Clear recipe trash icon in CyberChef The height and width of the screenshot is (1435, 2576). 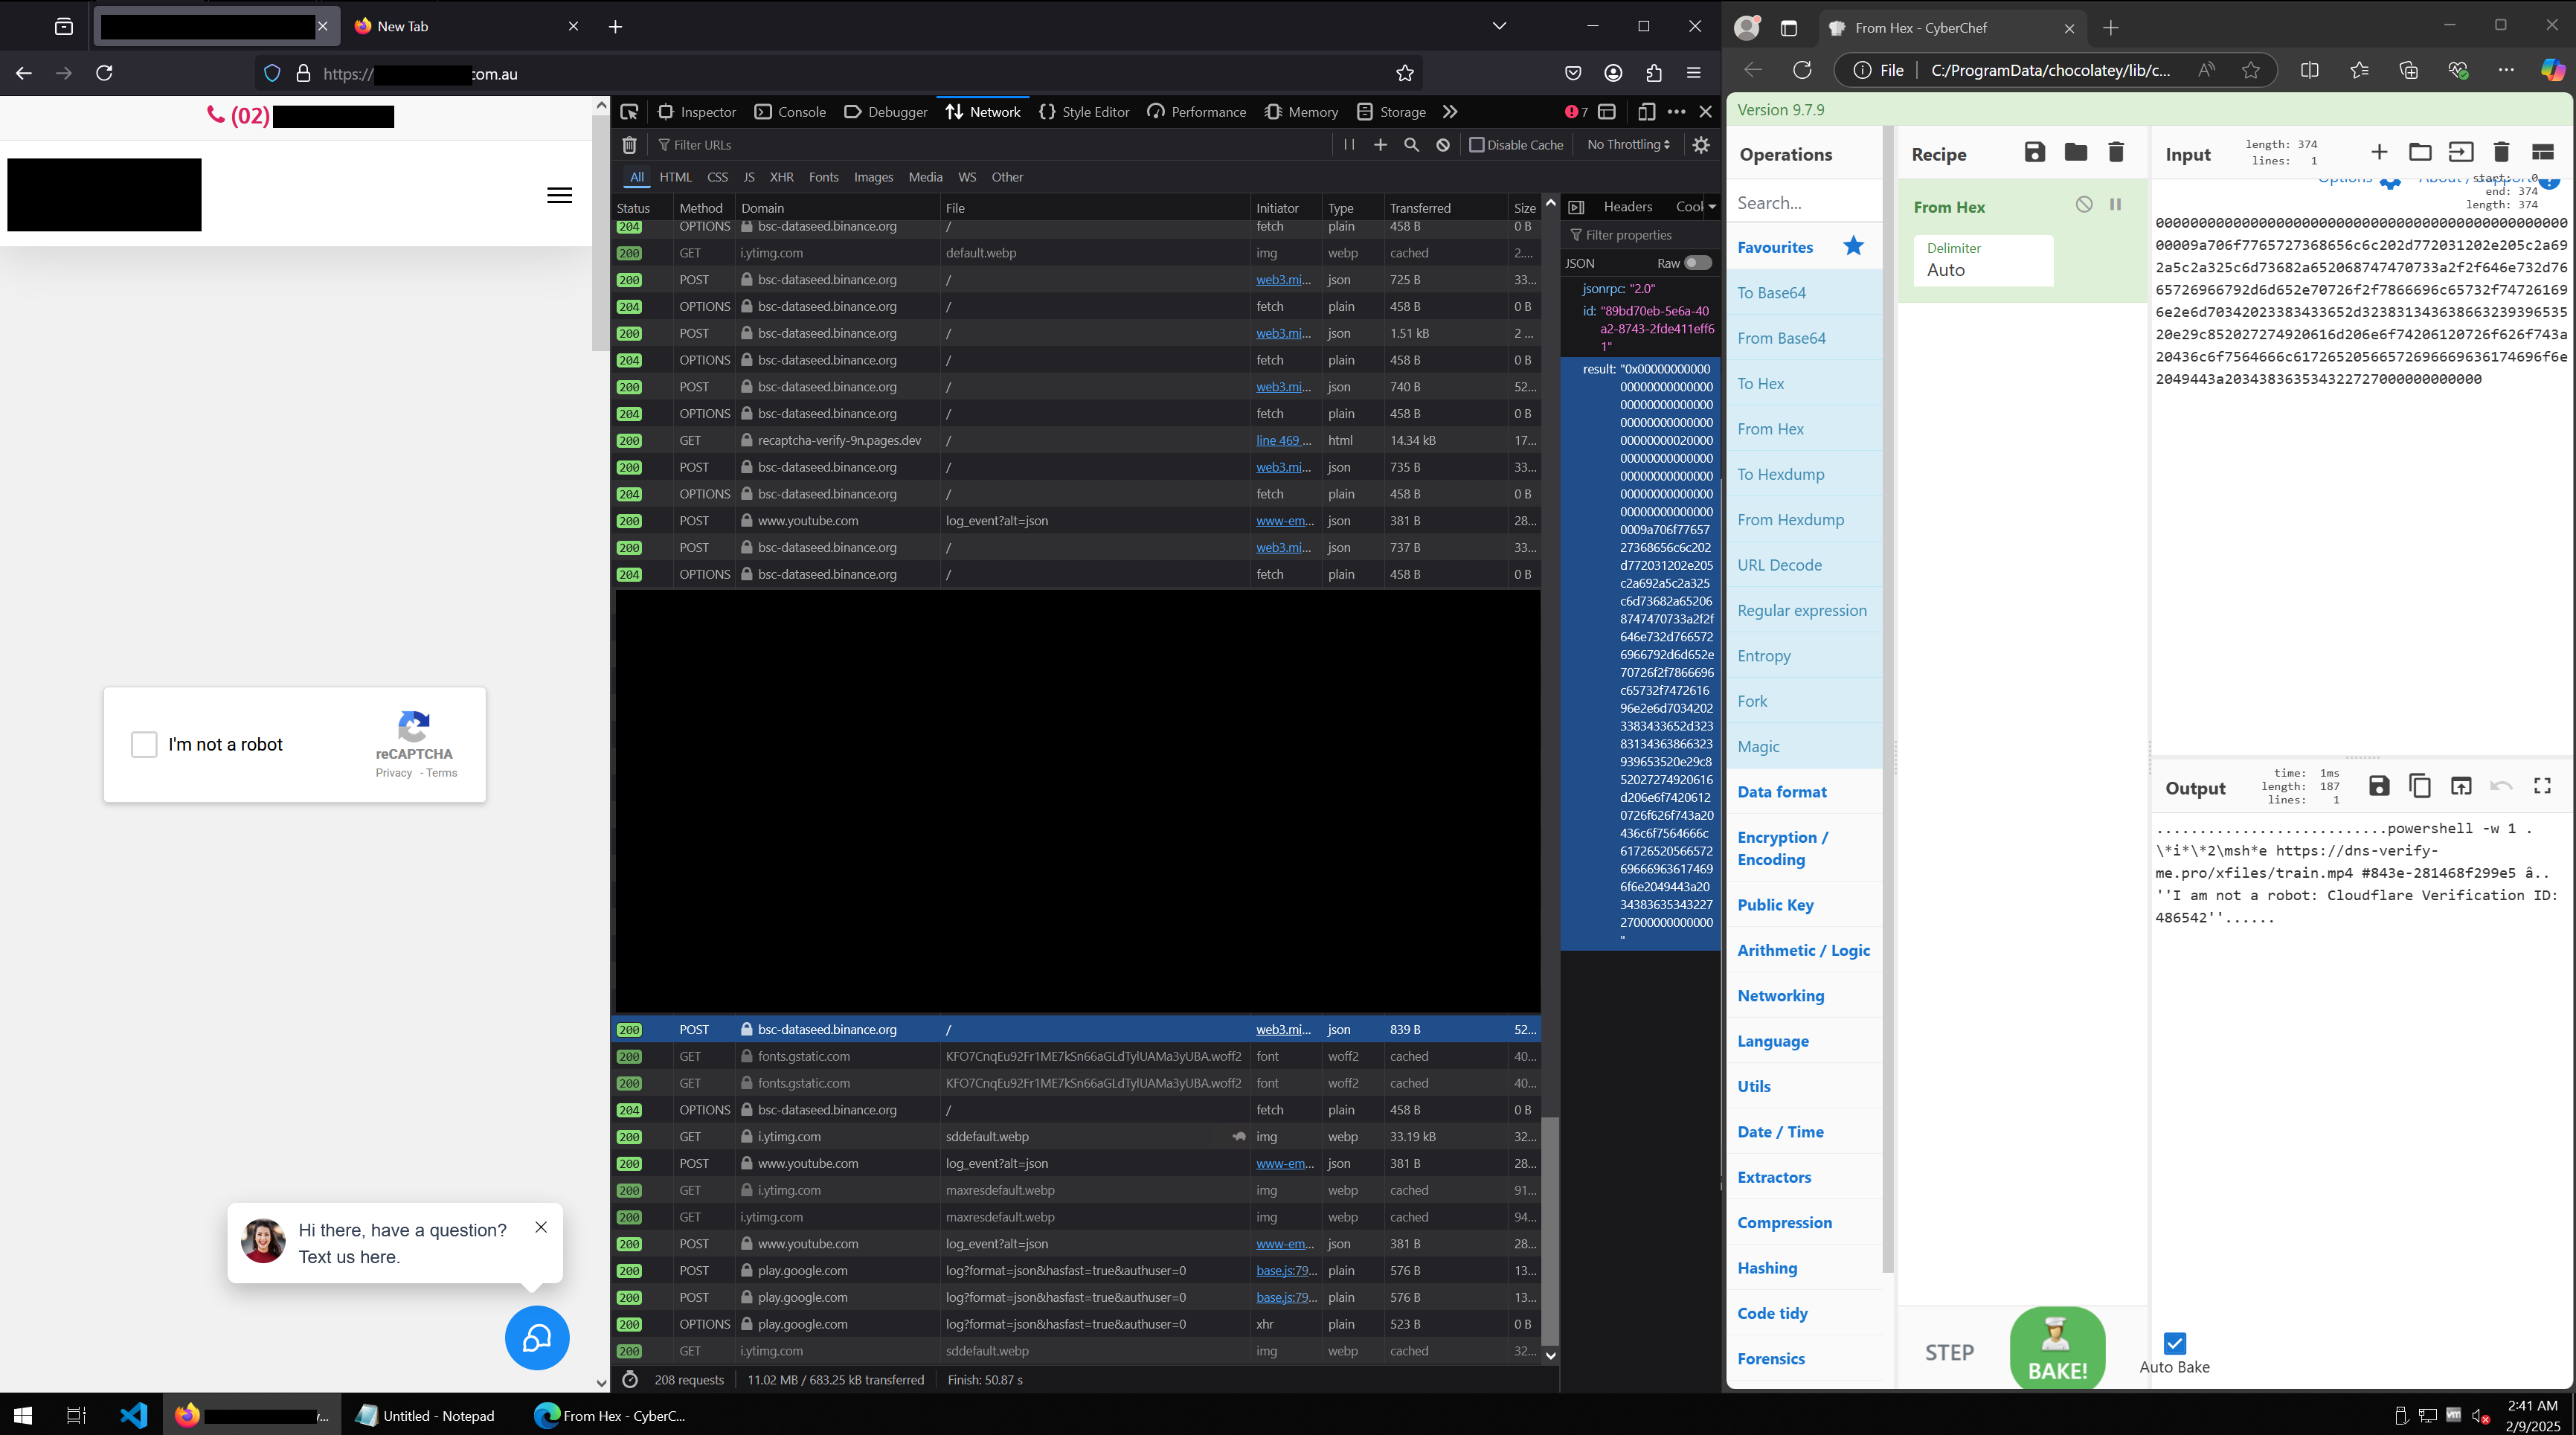[2116, 152]
